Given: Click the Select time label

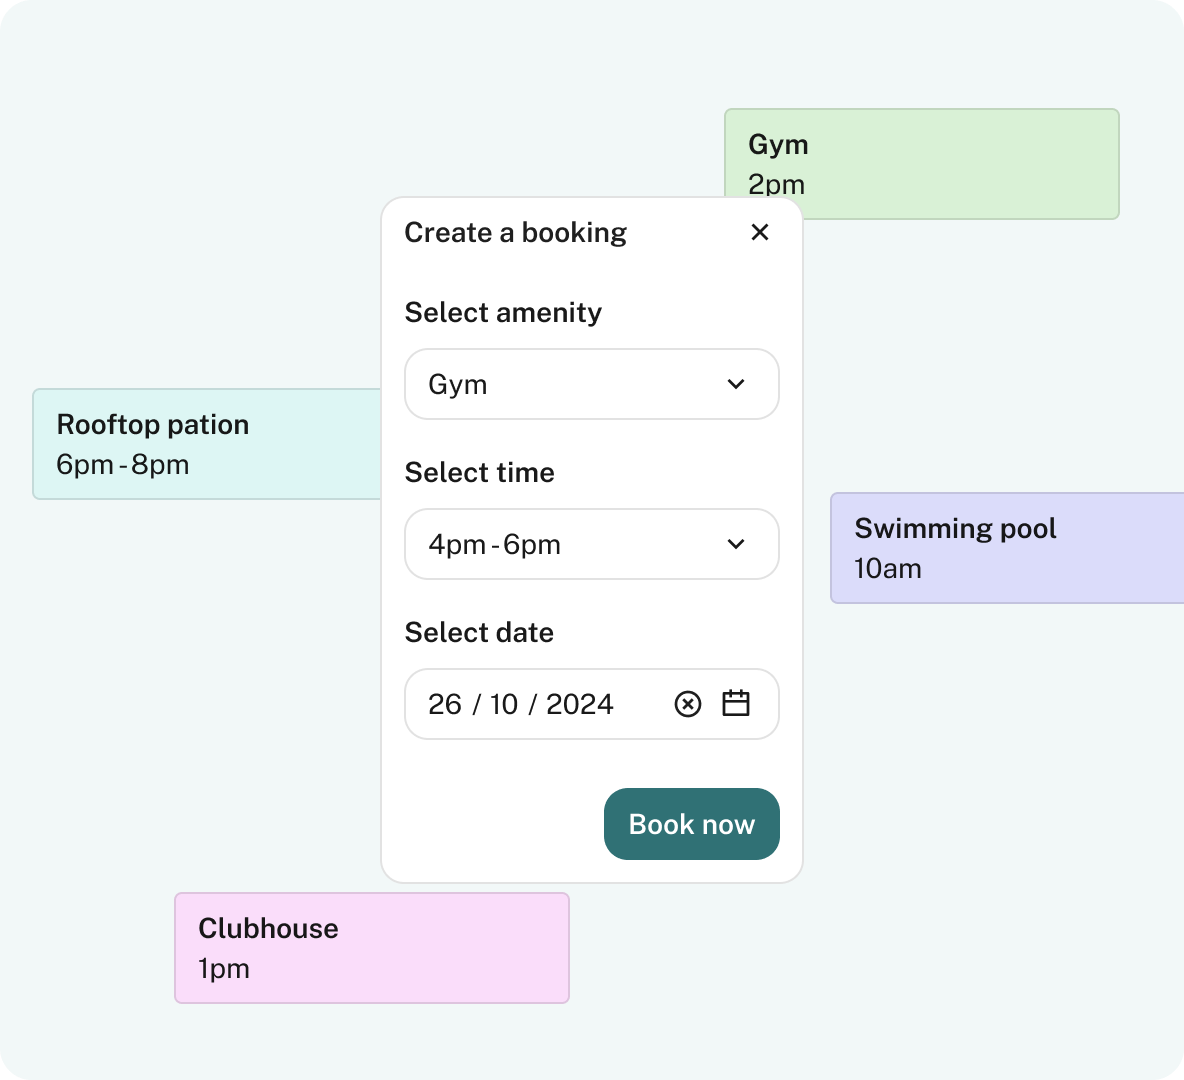Looking at the screenshot, I should click(x=479, y=473).
